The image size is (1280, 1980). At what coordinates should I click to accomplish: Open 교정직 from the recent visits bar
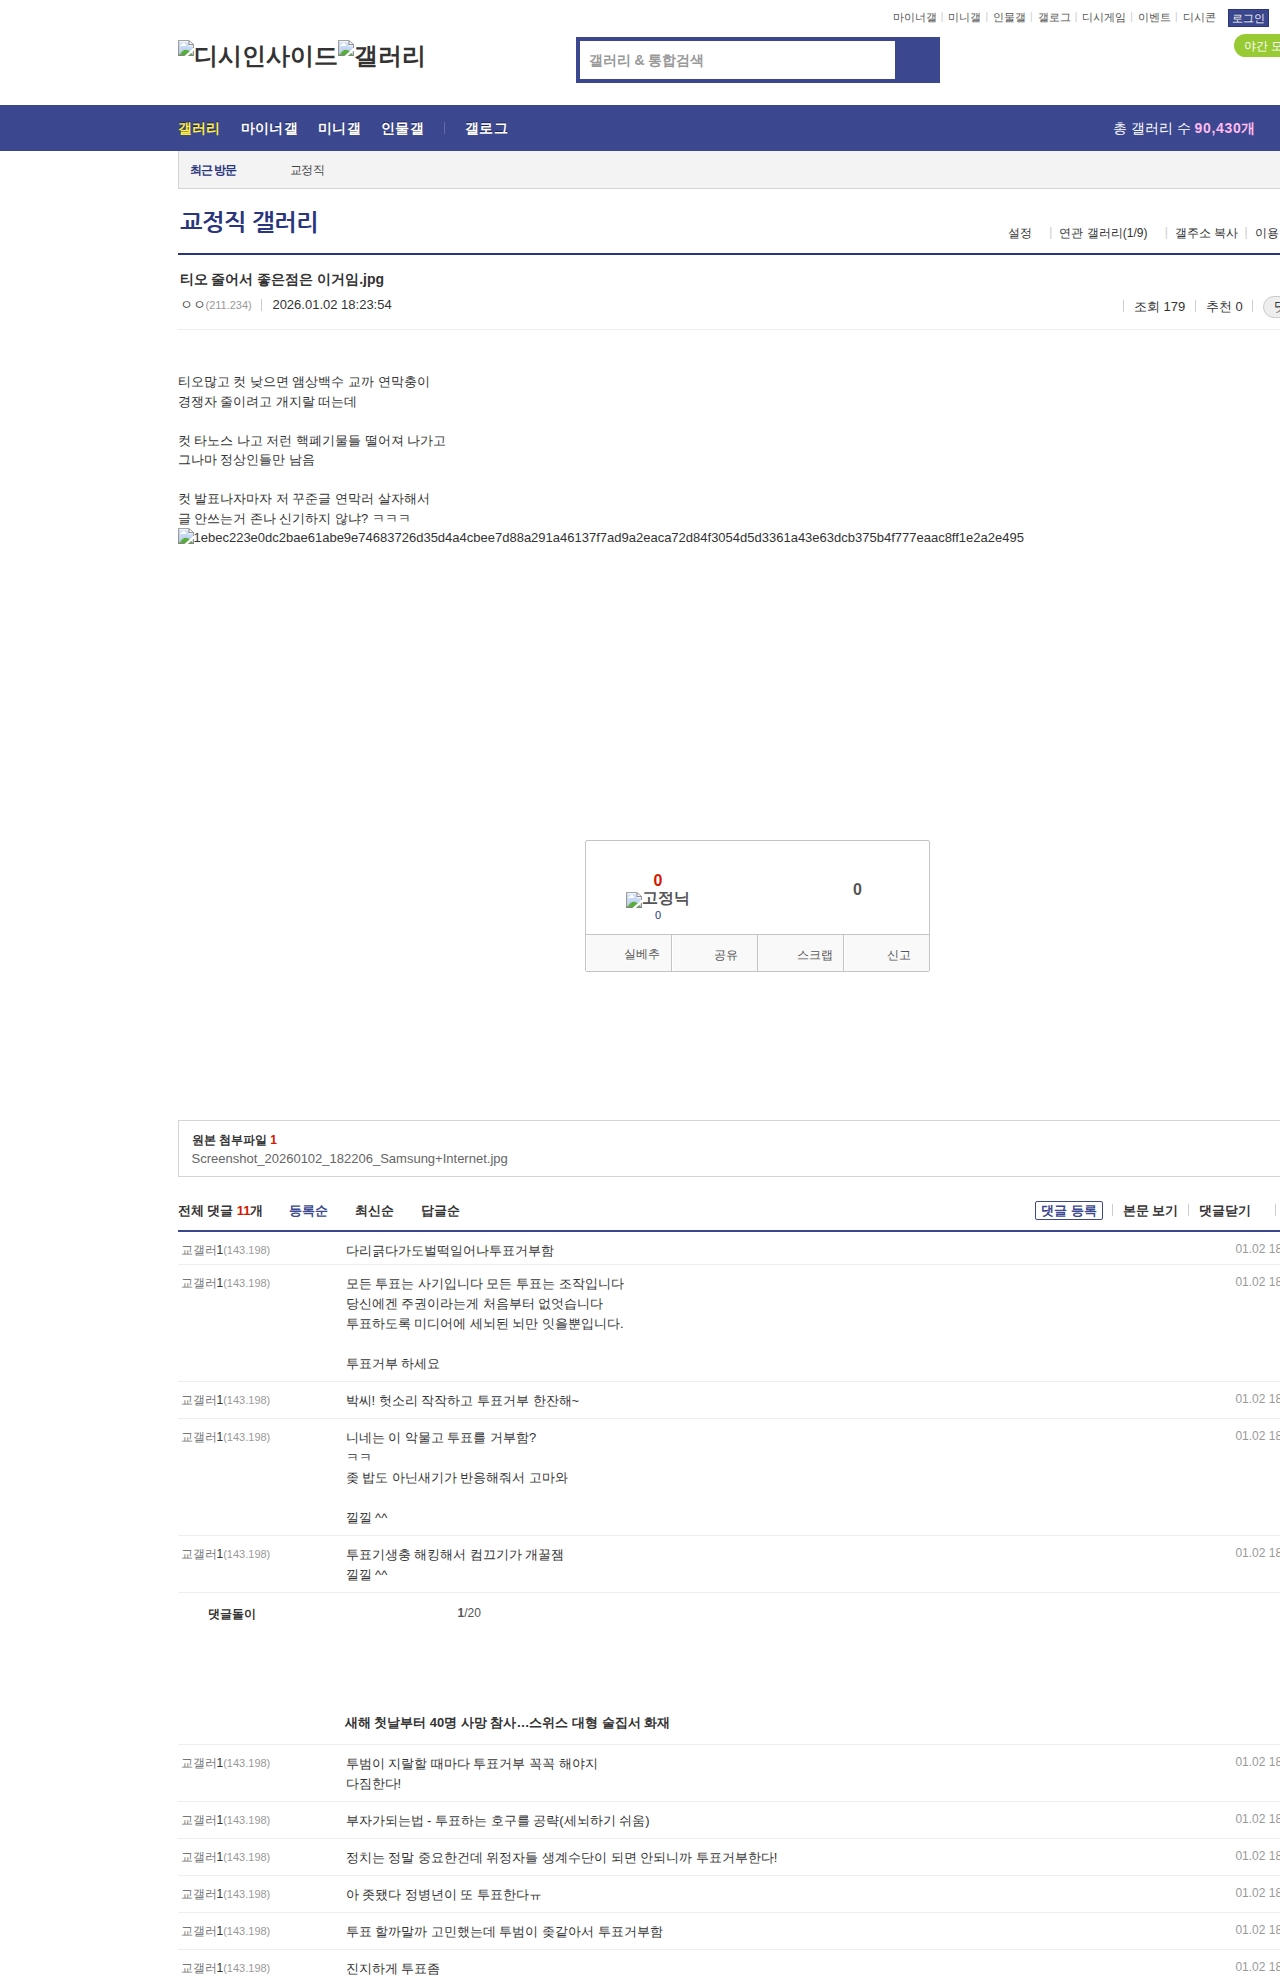point(307,170)
